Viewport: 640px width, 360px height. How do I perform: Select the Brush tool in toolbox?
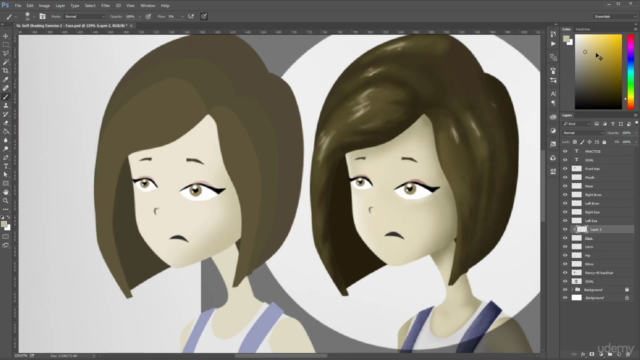click(x=6, y=97)
